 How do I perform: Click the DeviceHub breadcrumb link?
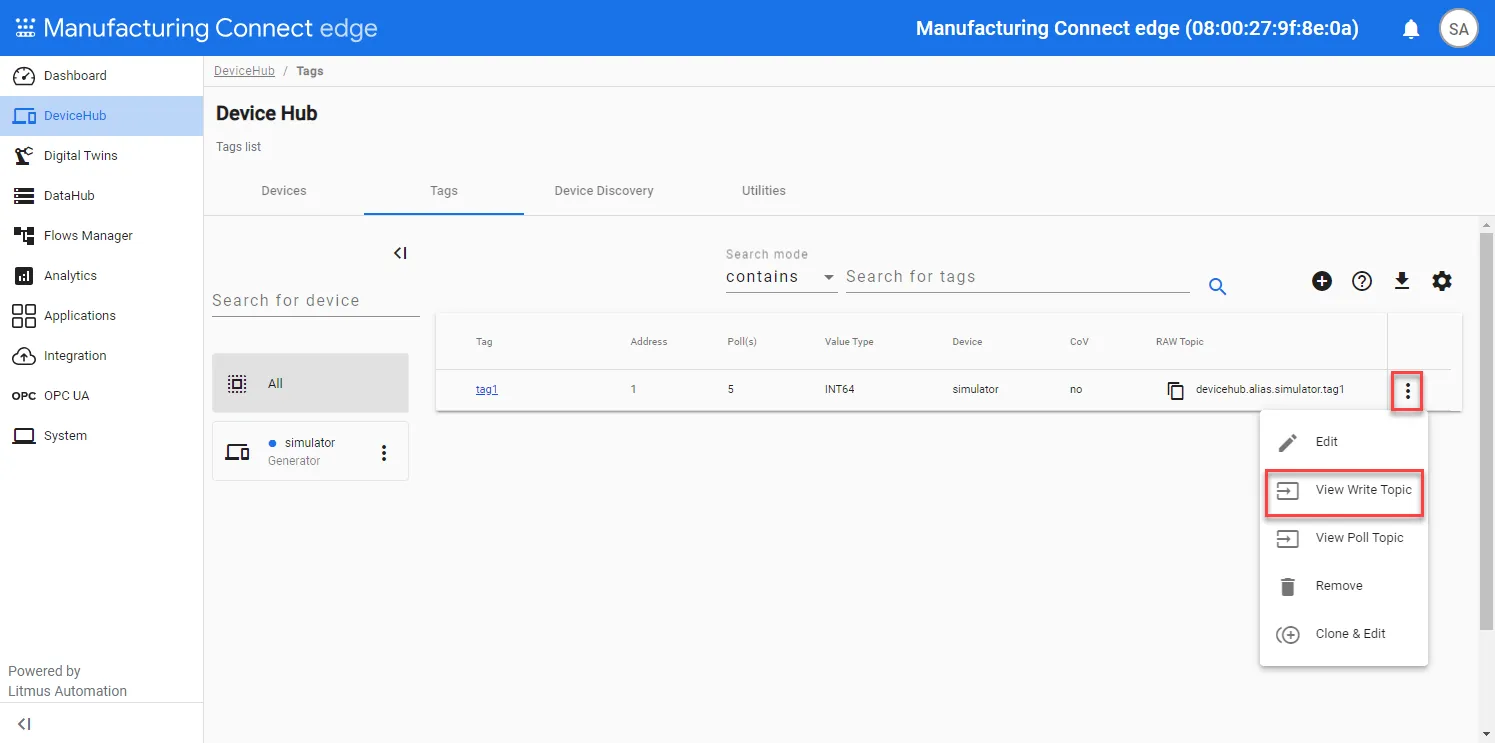[x=244, y=71]
